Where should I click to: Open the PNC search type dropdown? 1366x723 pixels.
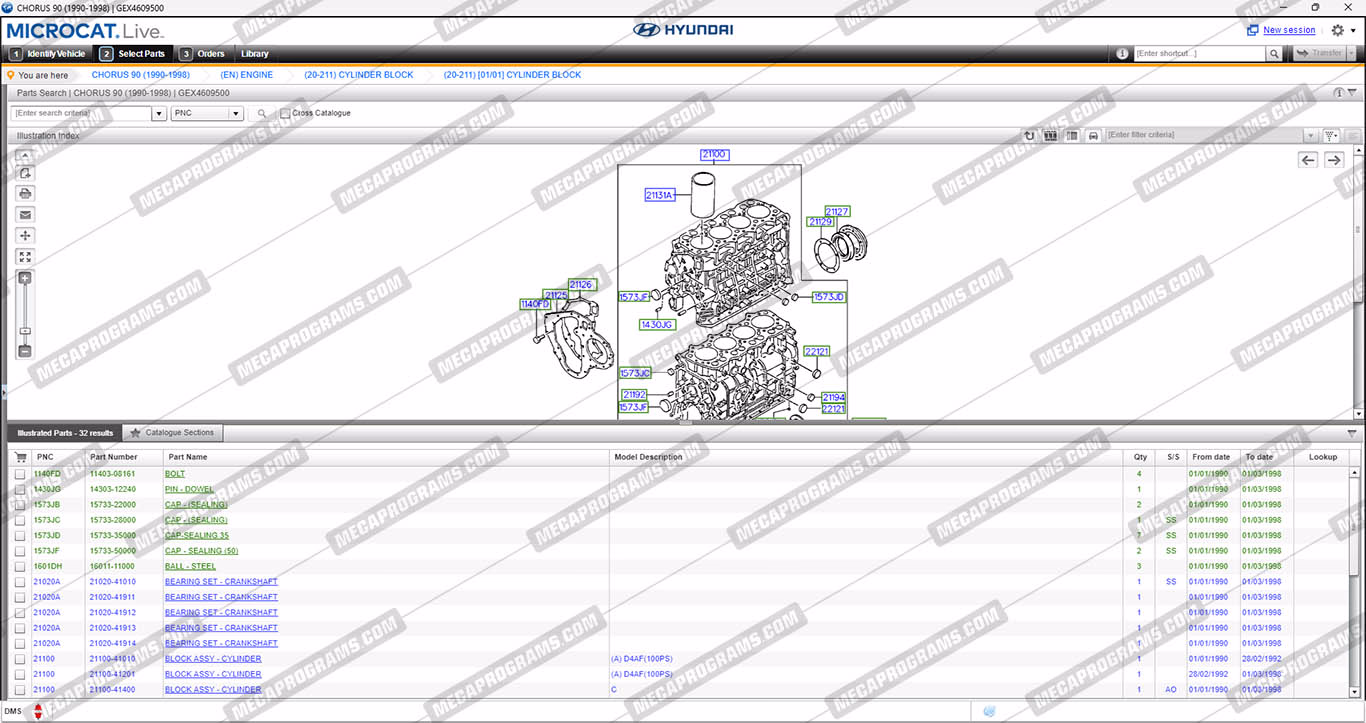236,114
